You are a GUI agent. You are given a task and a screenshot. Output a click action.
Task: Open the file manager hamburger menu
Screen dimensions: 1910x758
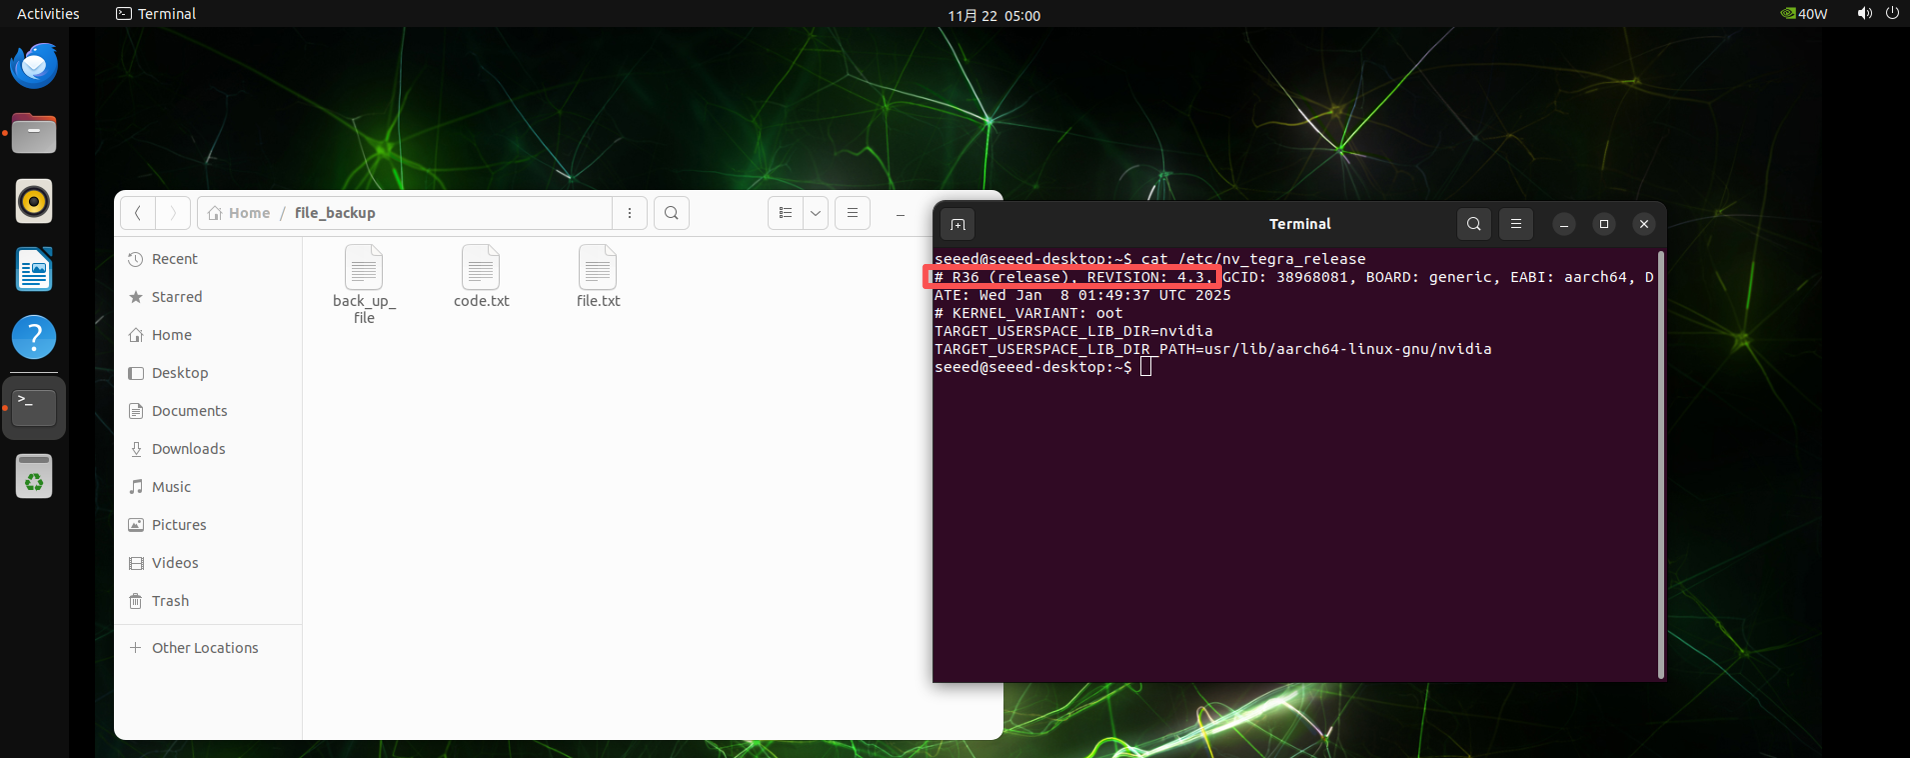[x=852, y=213]
